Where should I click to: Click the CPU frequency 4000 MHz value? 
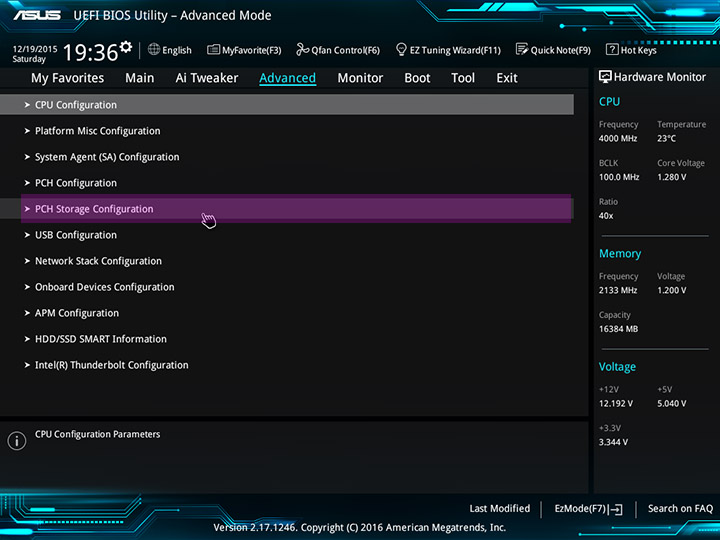pyautogui.click(x=618, y=138)
